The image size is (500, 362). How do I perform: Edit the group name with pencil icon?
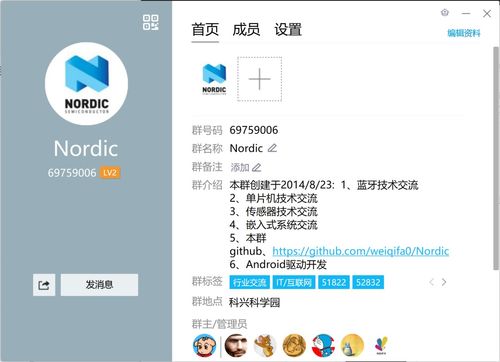(272, 148)
